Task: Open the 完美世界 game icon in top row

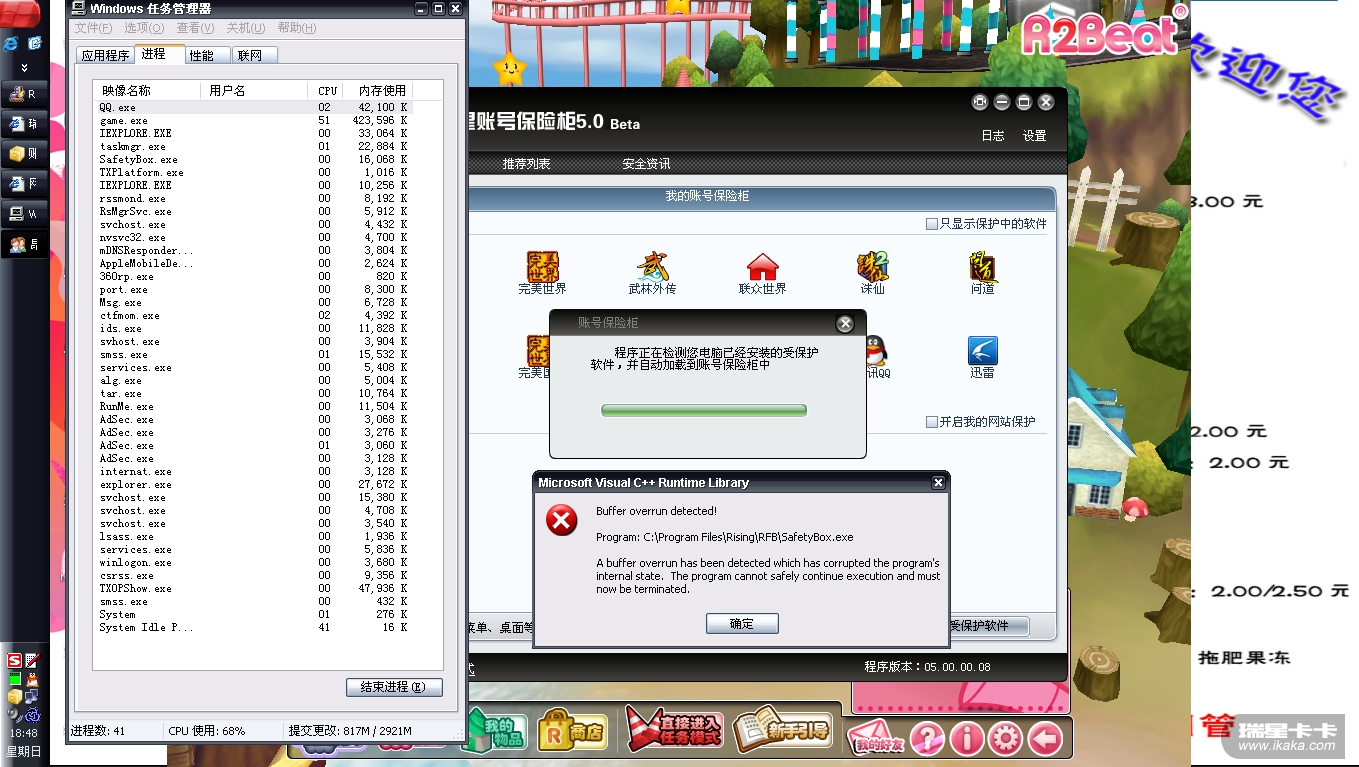Action: (x=542, y=268)
